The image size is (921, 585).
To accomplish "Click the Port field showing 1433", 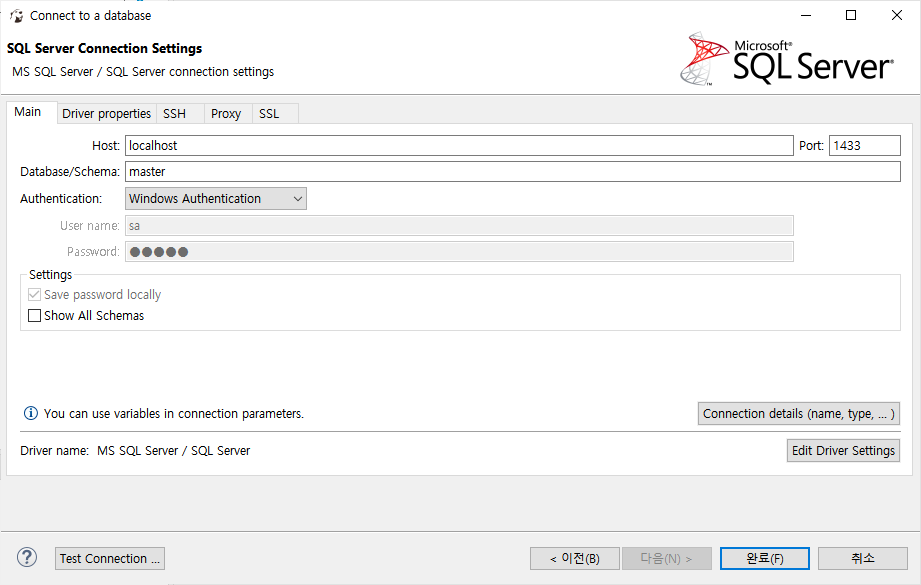I will point(865,146).
